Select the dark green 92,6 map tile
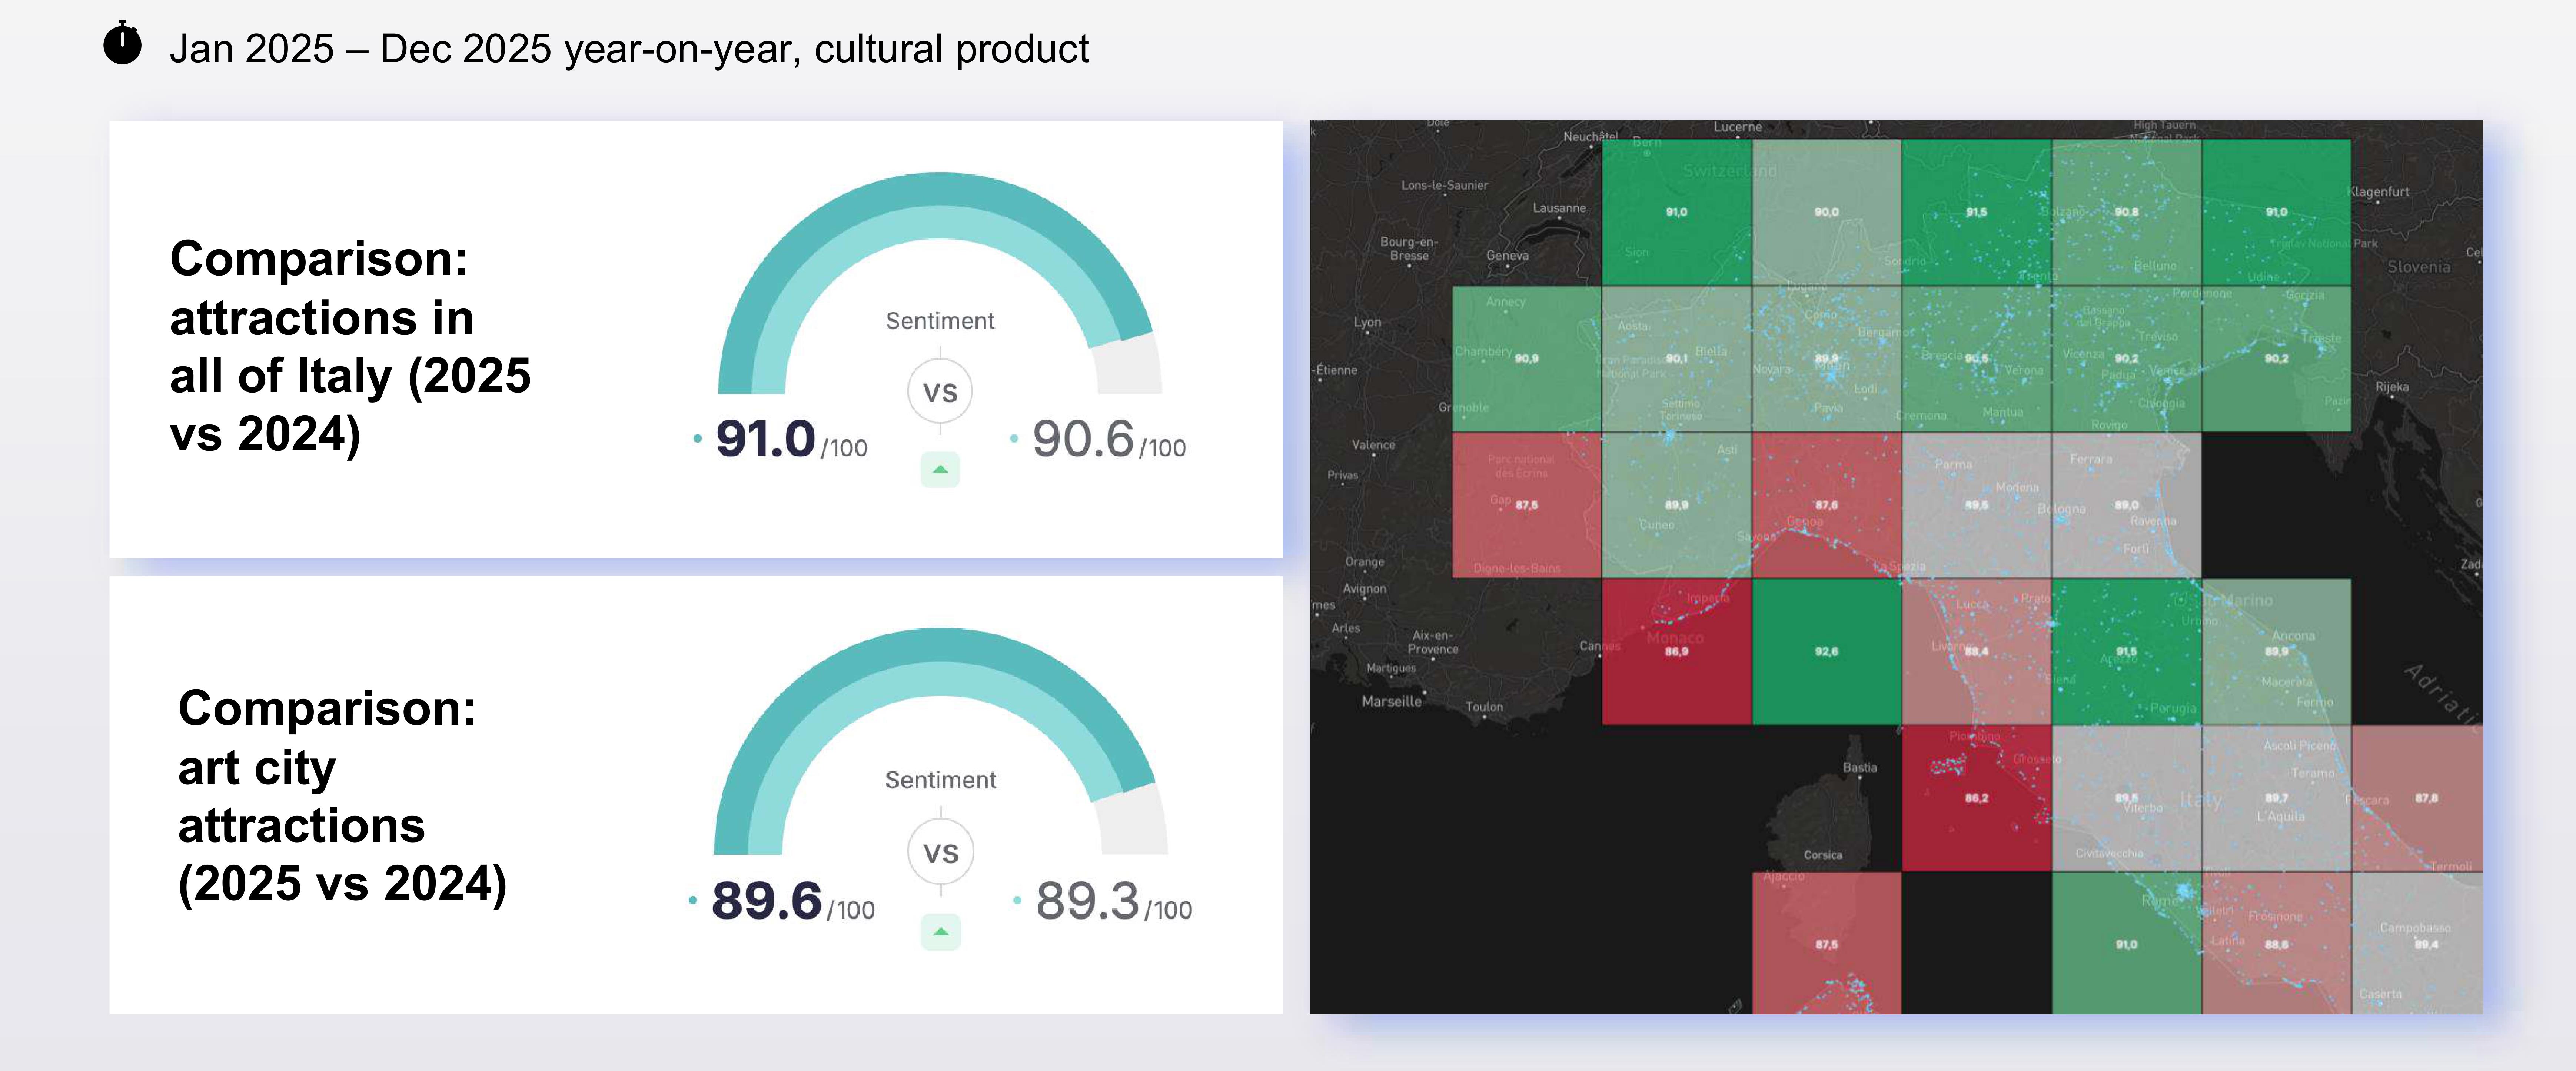This screenshot has width=2576, height=1071. [x=1827, y=652]
